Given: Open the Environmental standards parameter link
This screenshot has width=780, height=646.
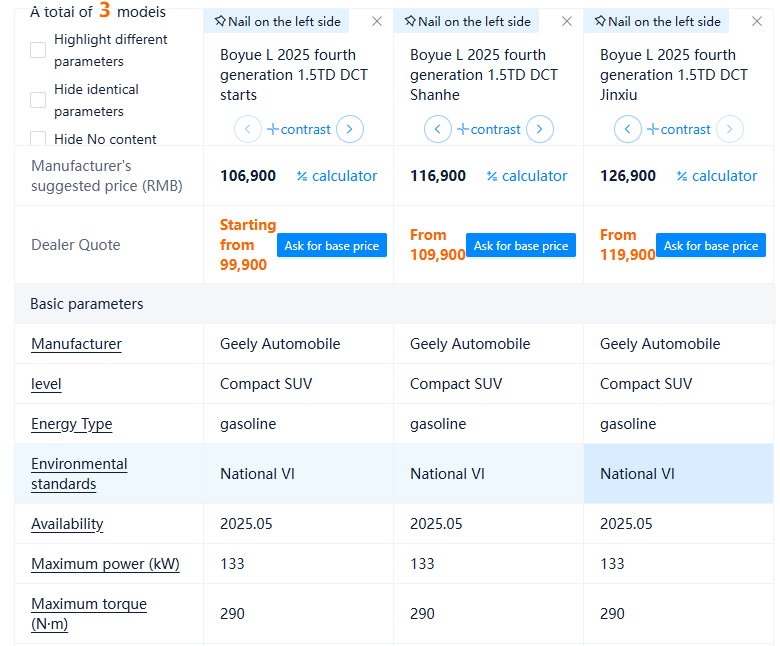Looking at the screenshot, I should [x=79, y=474].
